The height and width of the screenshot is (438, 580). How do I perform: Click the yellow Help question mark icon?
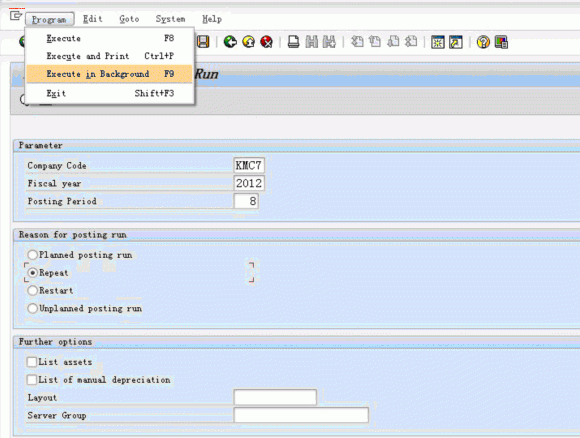[x=483, y=42]
